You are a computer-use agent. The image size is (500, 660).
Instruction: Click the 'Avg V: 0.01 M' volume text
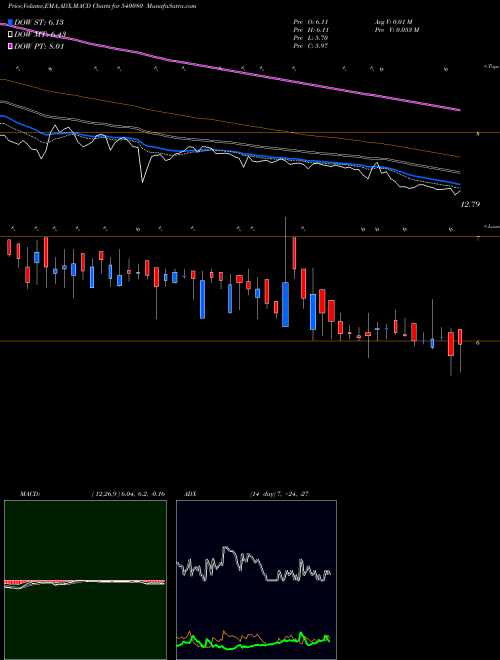coord(392,22)
